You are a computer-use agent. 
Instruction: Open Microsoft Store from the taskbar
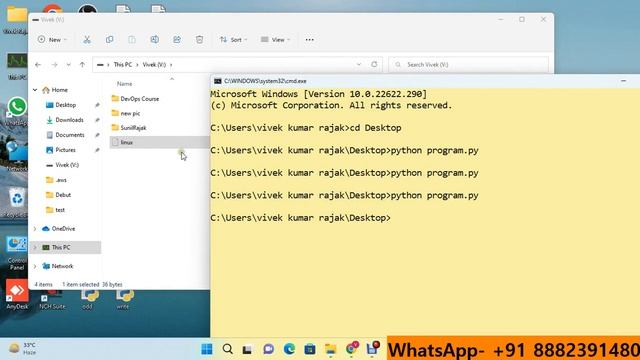(310, 349)
